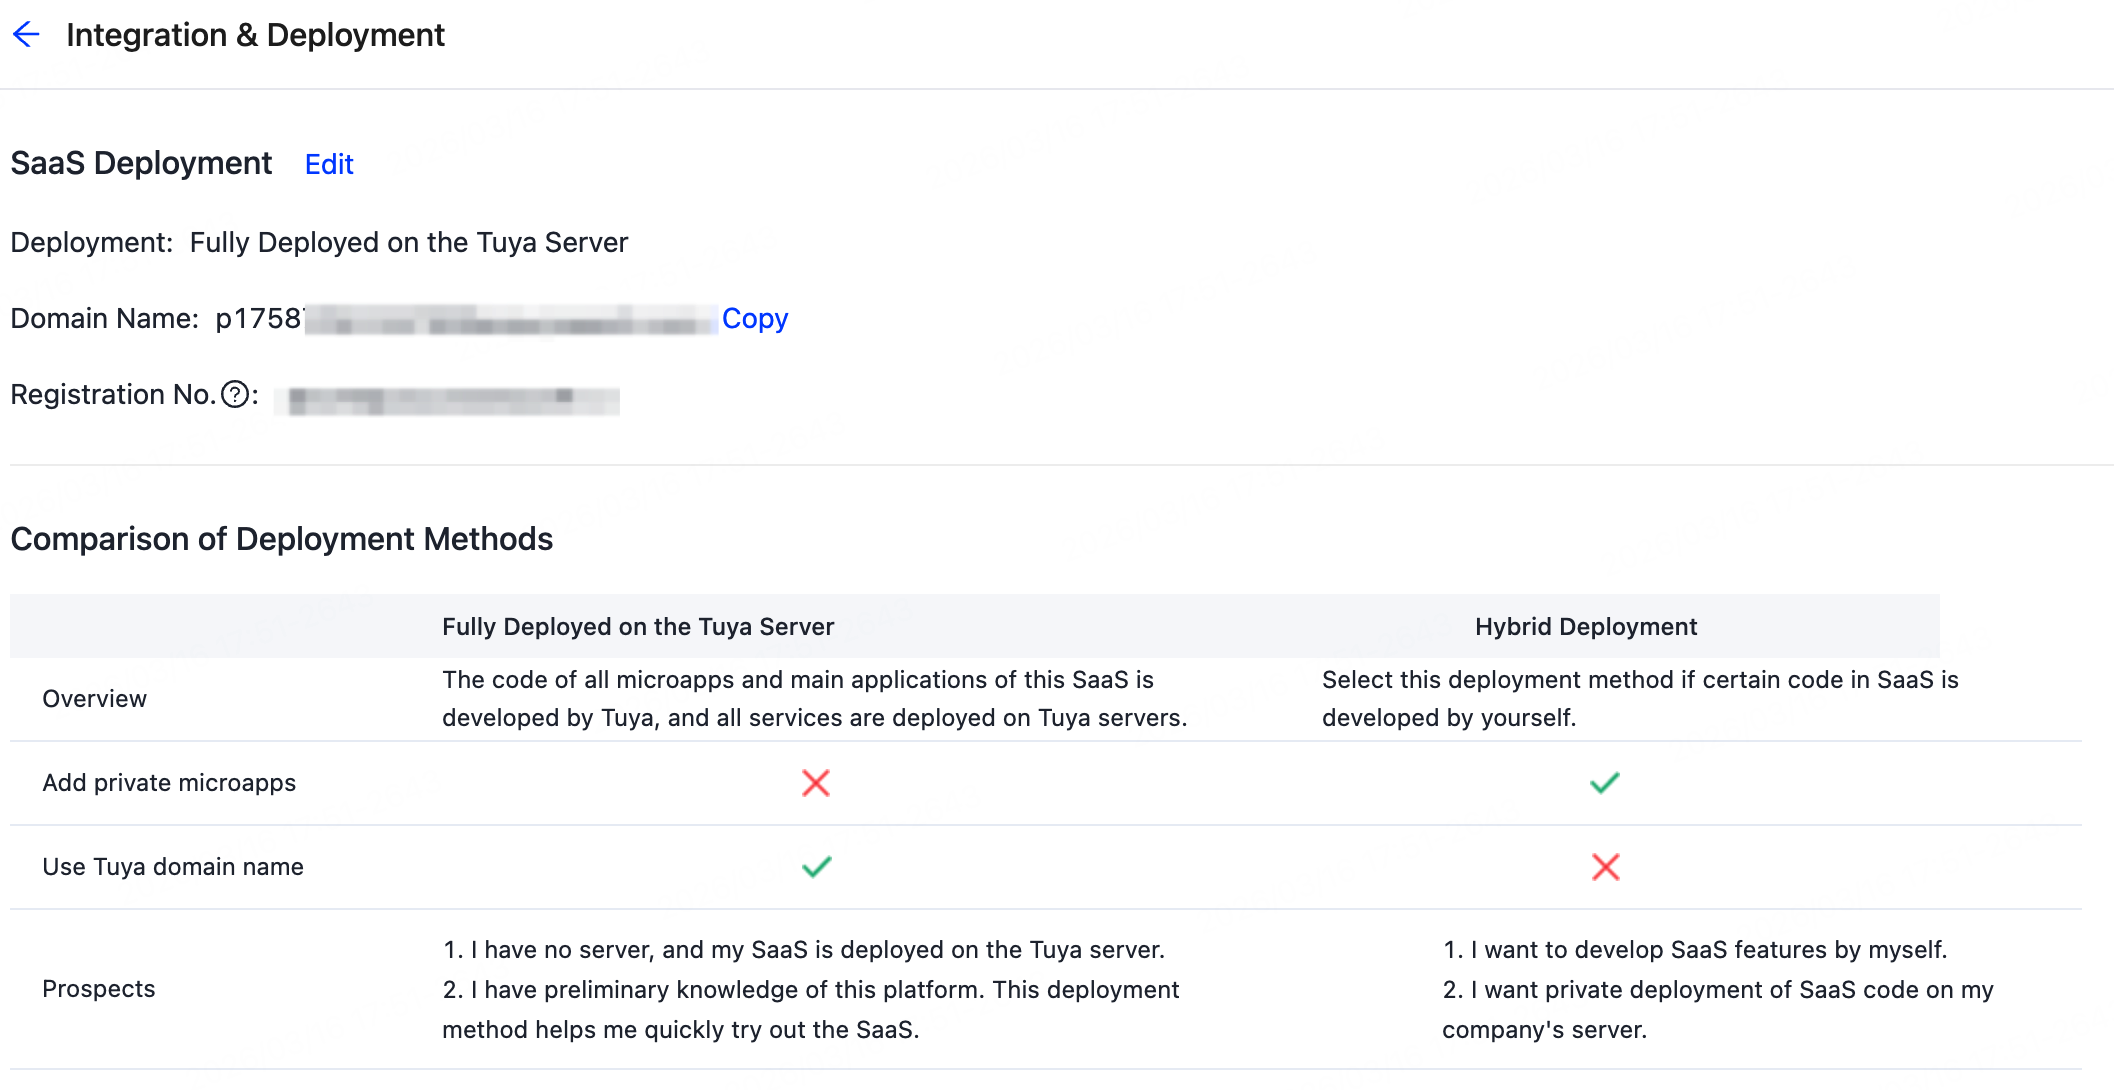Copy the domain name using the Copy link
The width and height of the screenshot is (2114, 1090).
tap(754, 318)
